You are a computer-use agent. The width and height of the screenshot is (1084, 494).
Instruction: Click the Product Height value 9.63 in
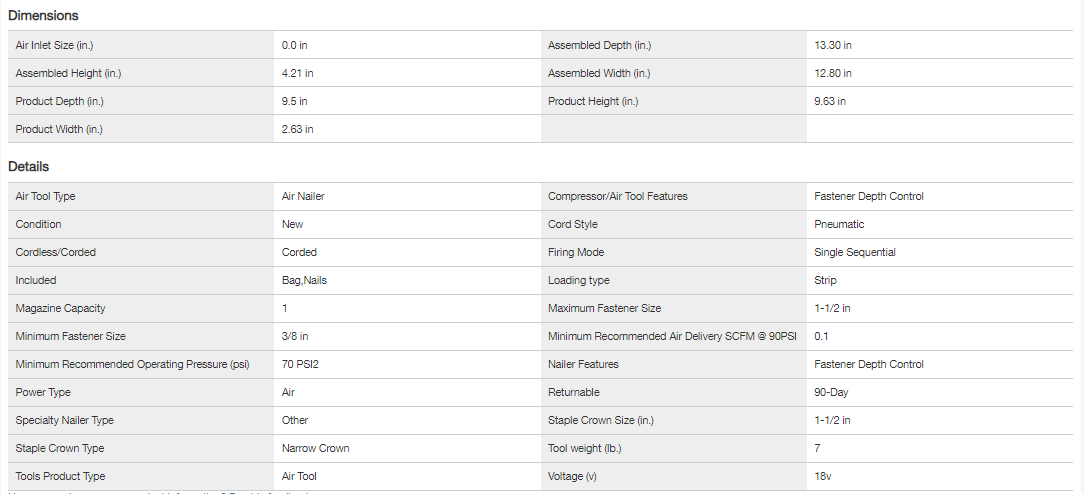[x=830, y=101]
